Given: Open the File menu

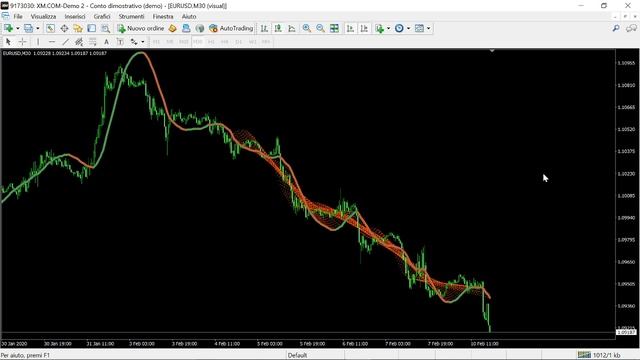Looking at the screenshot, I should (x=18, y=16).
